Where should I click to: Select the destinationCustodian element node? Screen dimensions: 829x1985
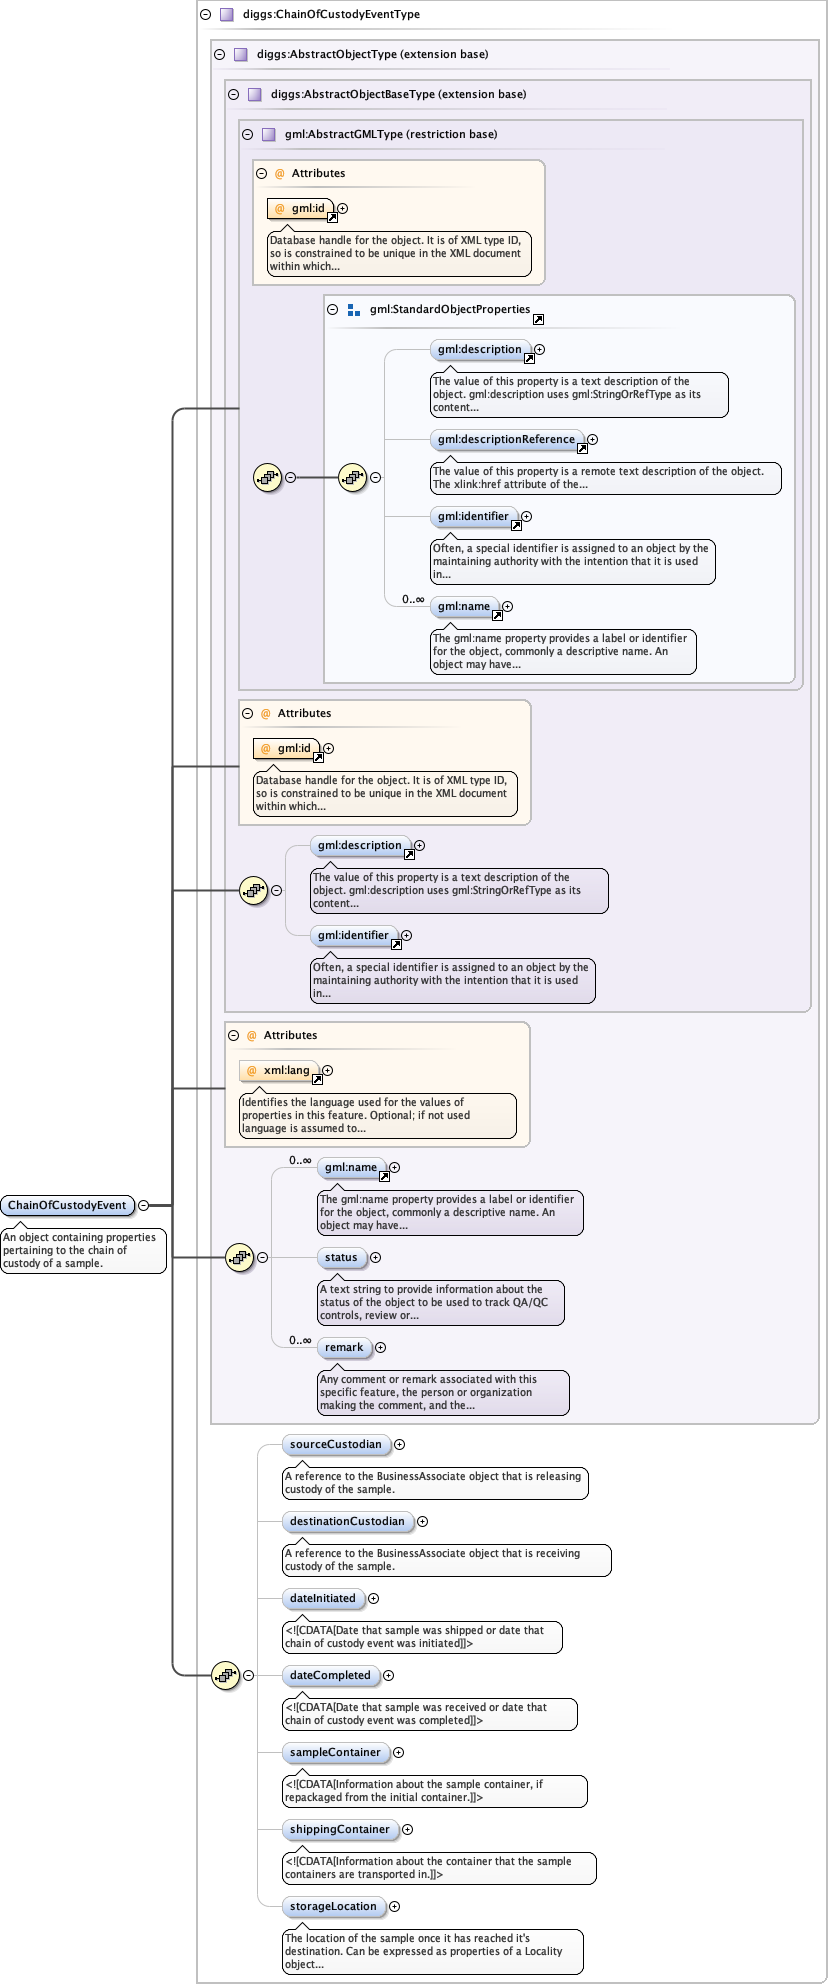coord(347,1522)
